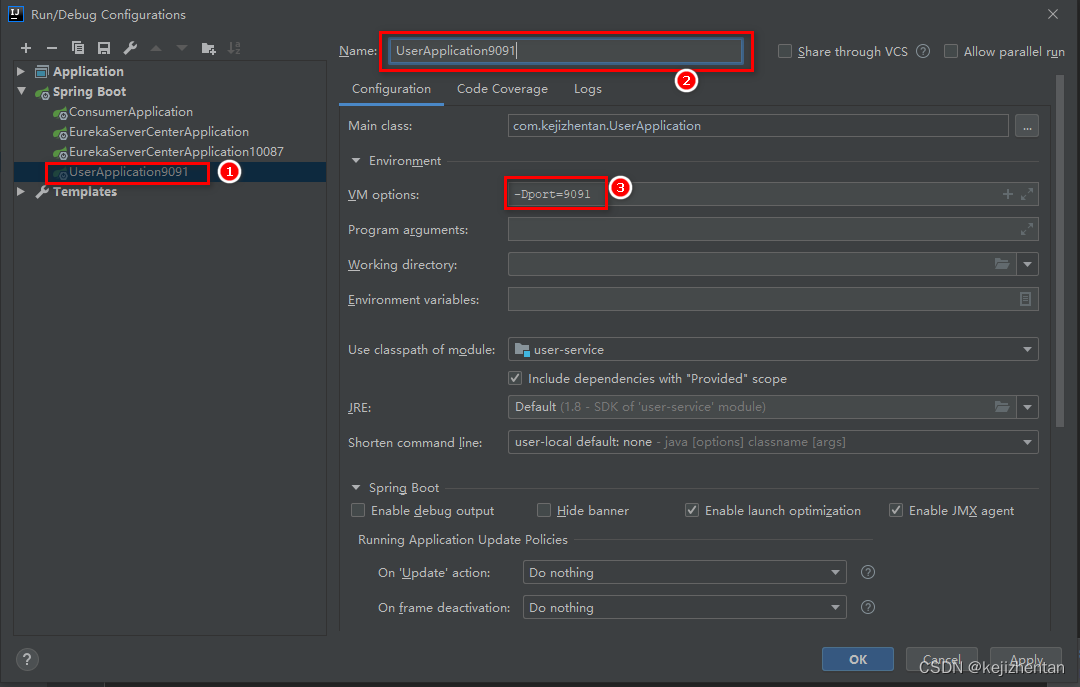
Task: Click the Cancel button
Action: click(x=941, y=659)
